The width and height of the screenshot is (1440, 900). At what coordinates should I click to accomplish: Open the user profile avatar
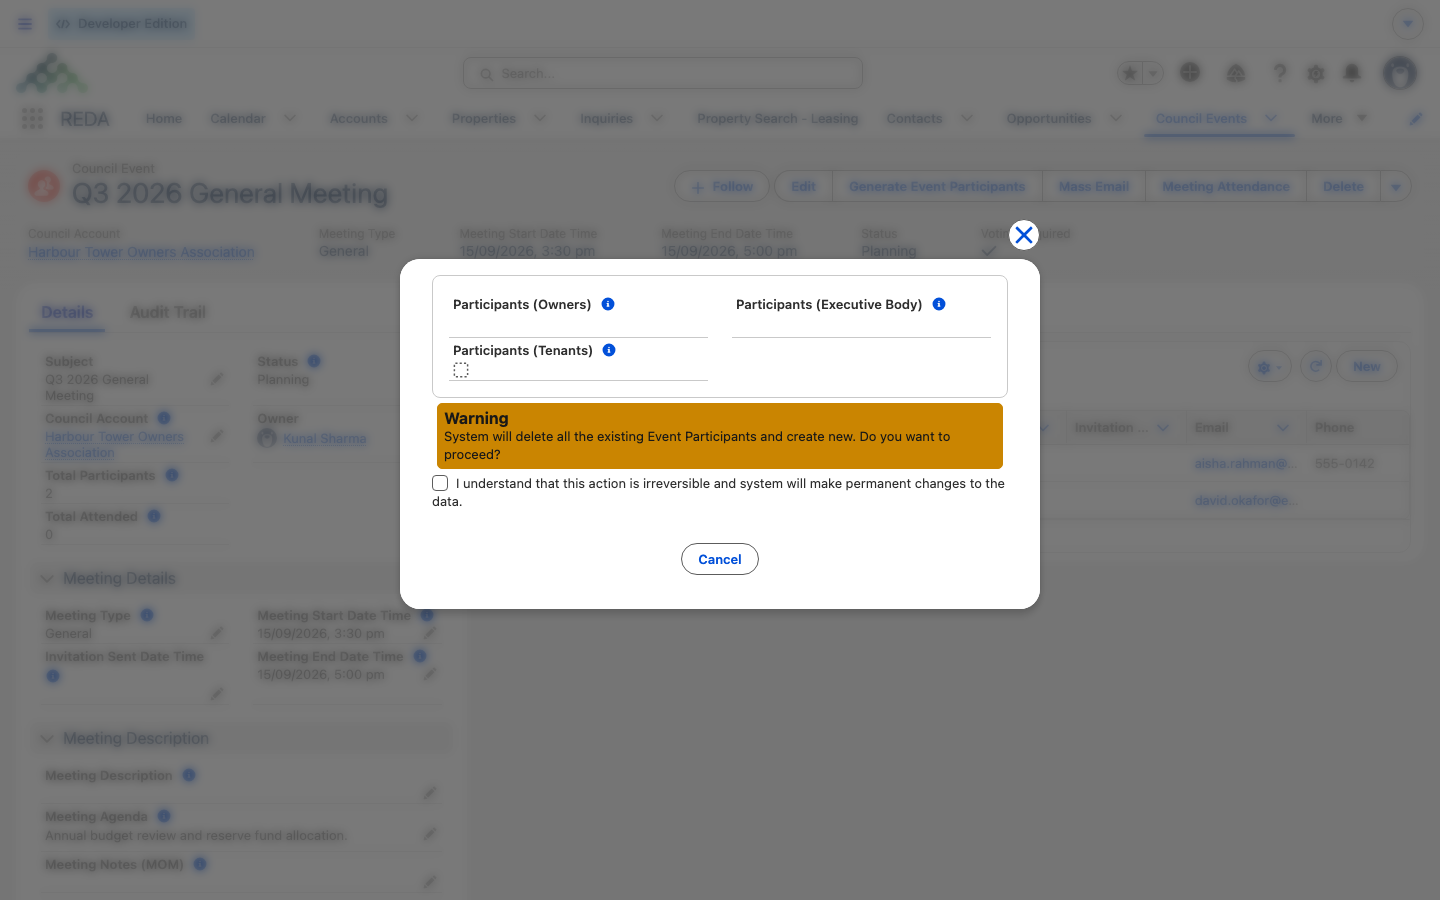click(1400, 73)
